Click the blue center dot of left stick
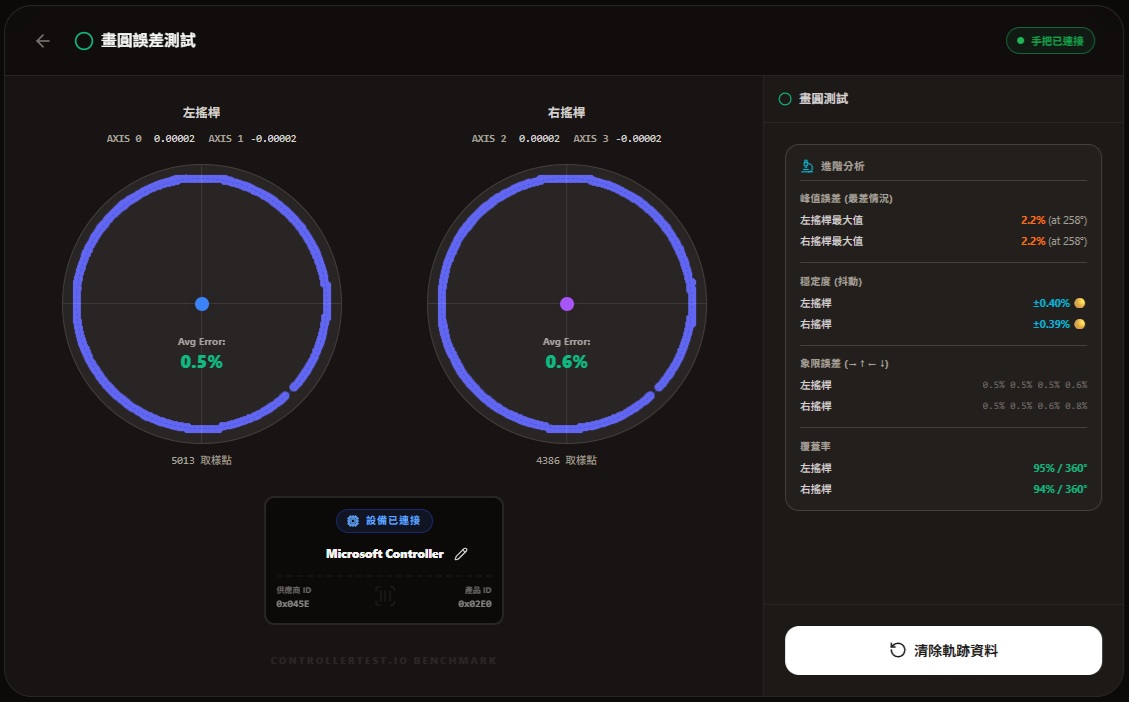This screenshot has width=1129, height=702. 202,304
